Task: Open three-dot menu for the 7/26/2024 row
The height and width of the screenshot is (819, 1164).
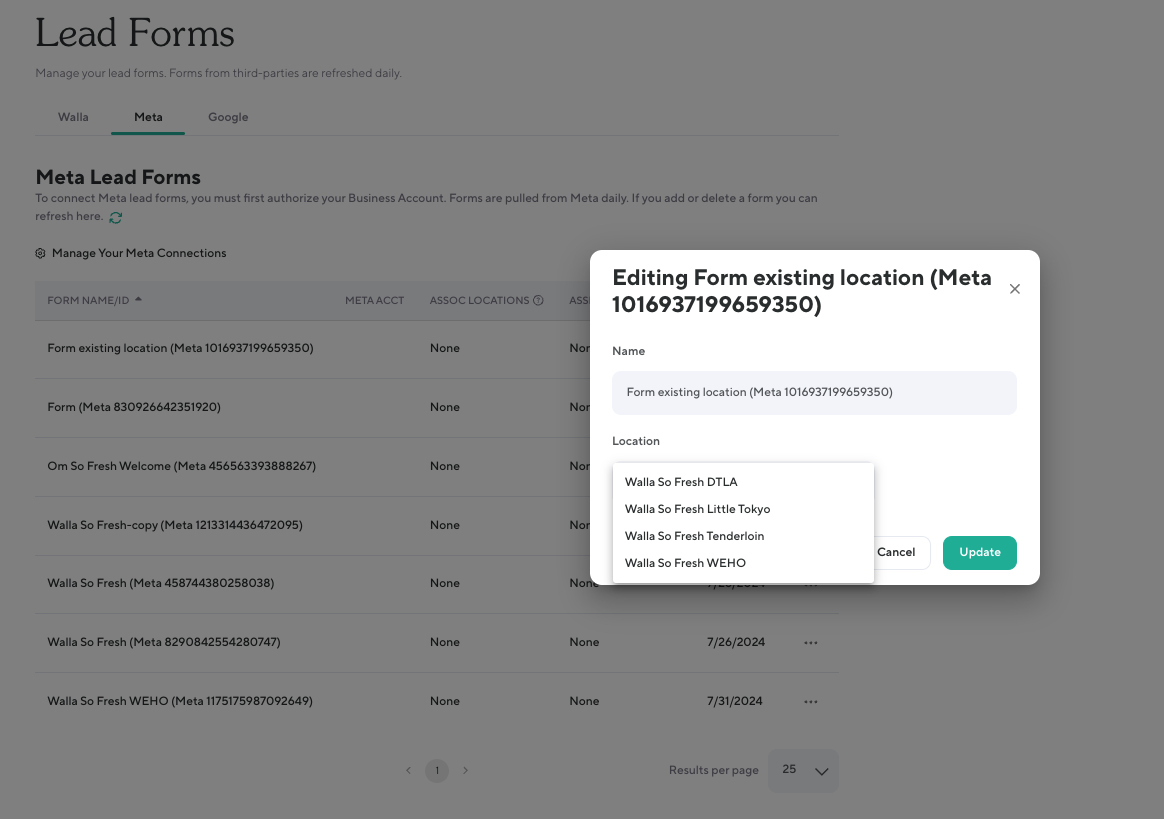Action: 810,643
